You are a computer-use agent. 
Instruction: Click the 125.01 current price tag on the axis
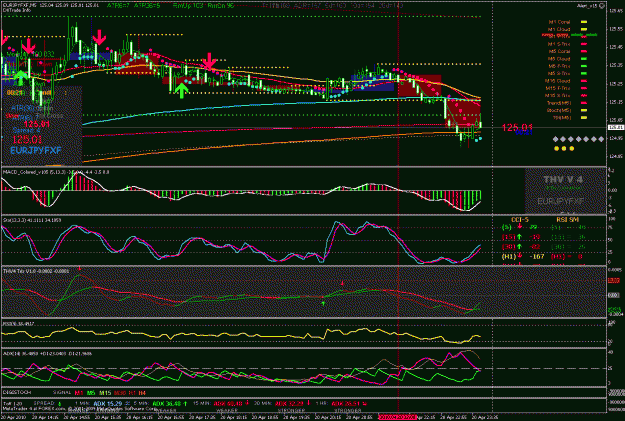click(x=616, y=128)
